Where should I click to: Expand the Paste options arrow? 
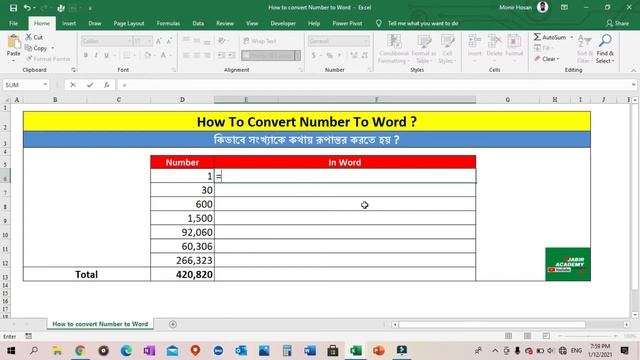(13, 60)
